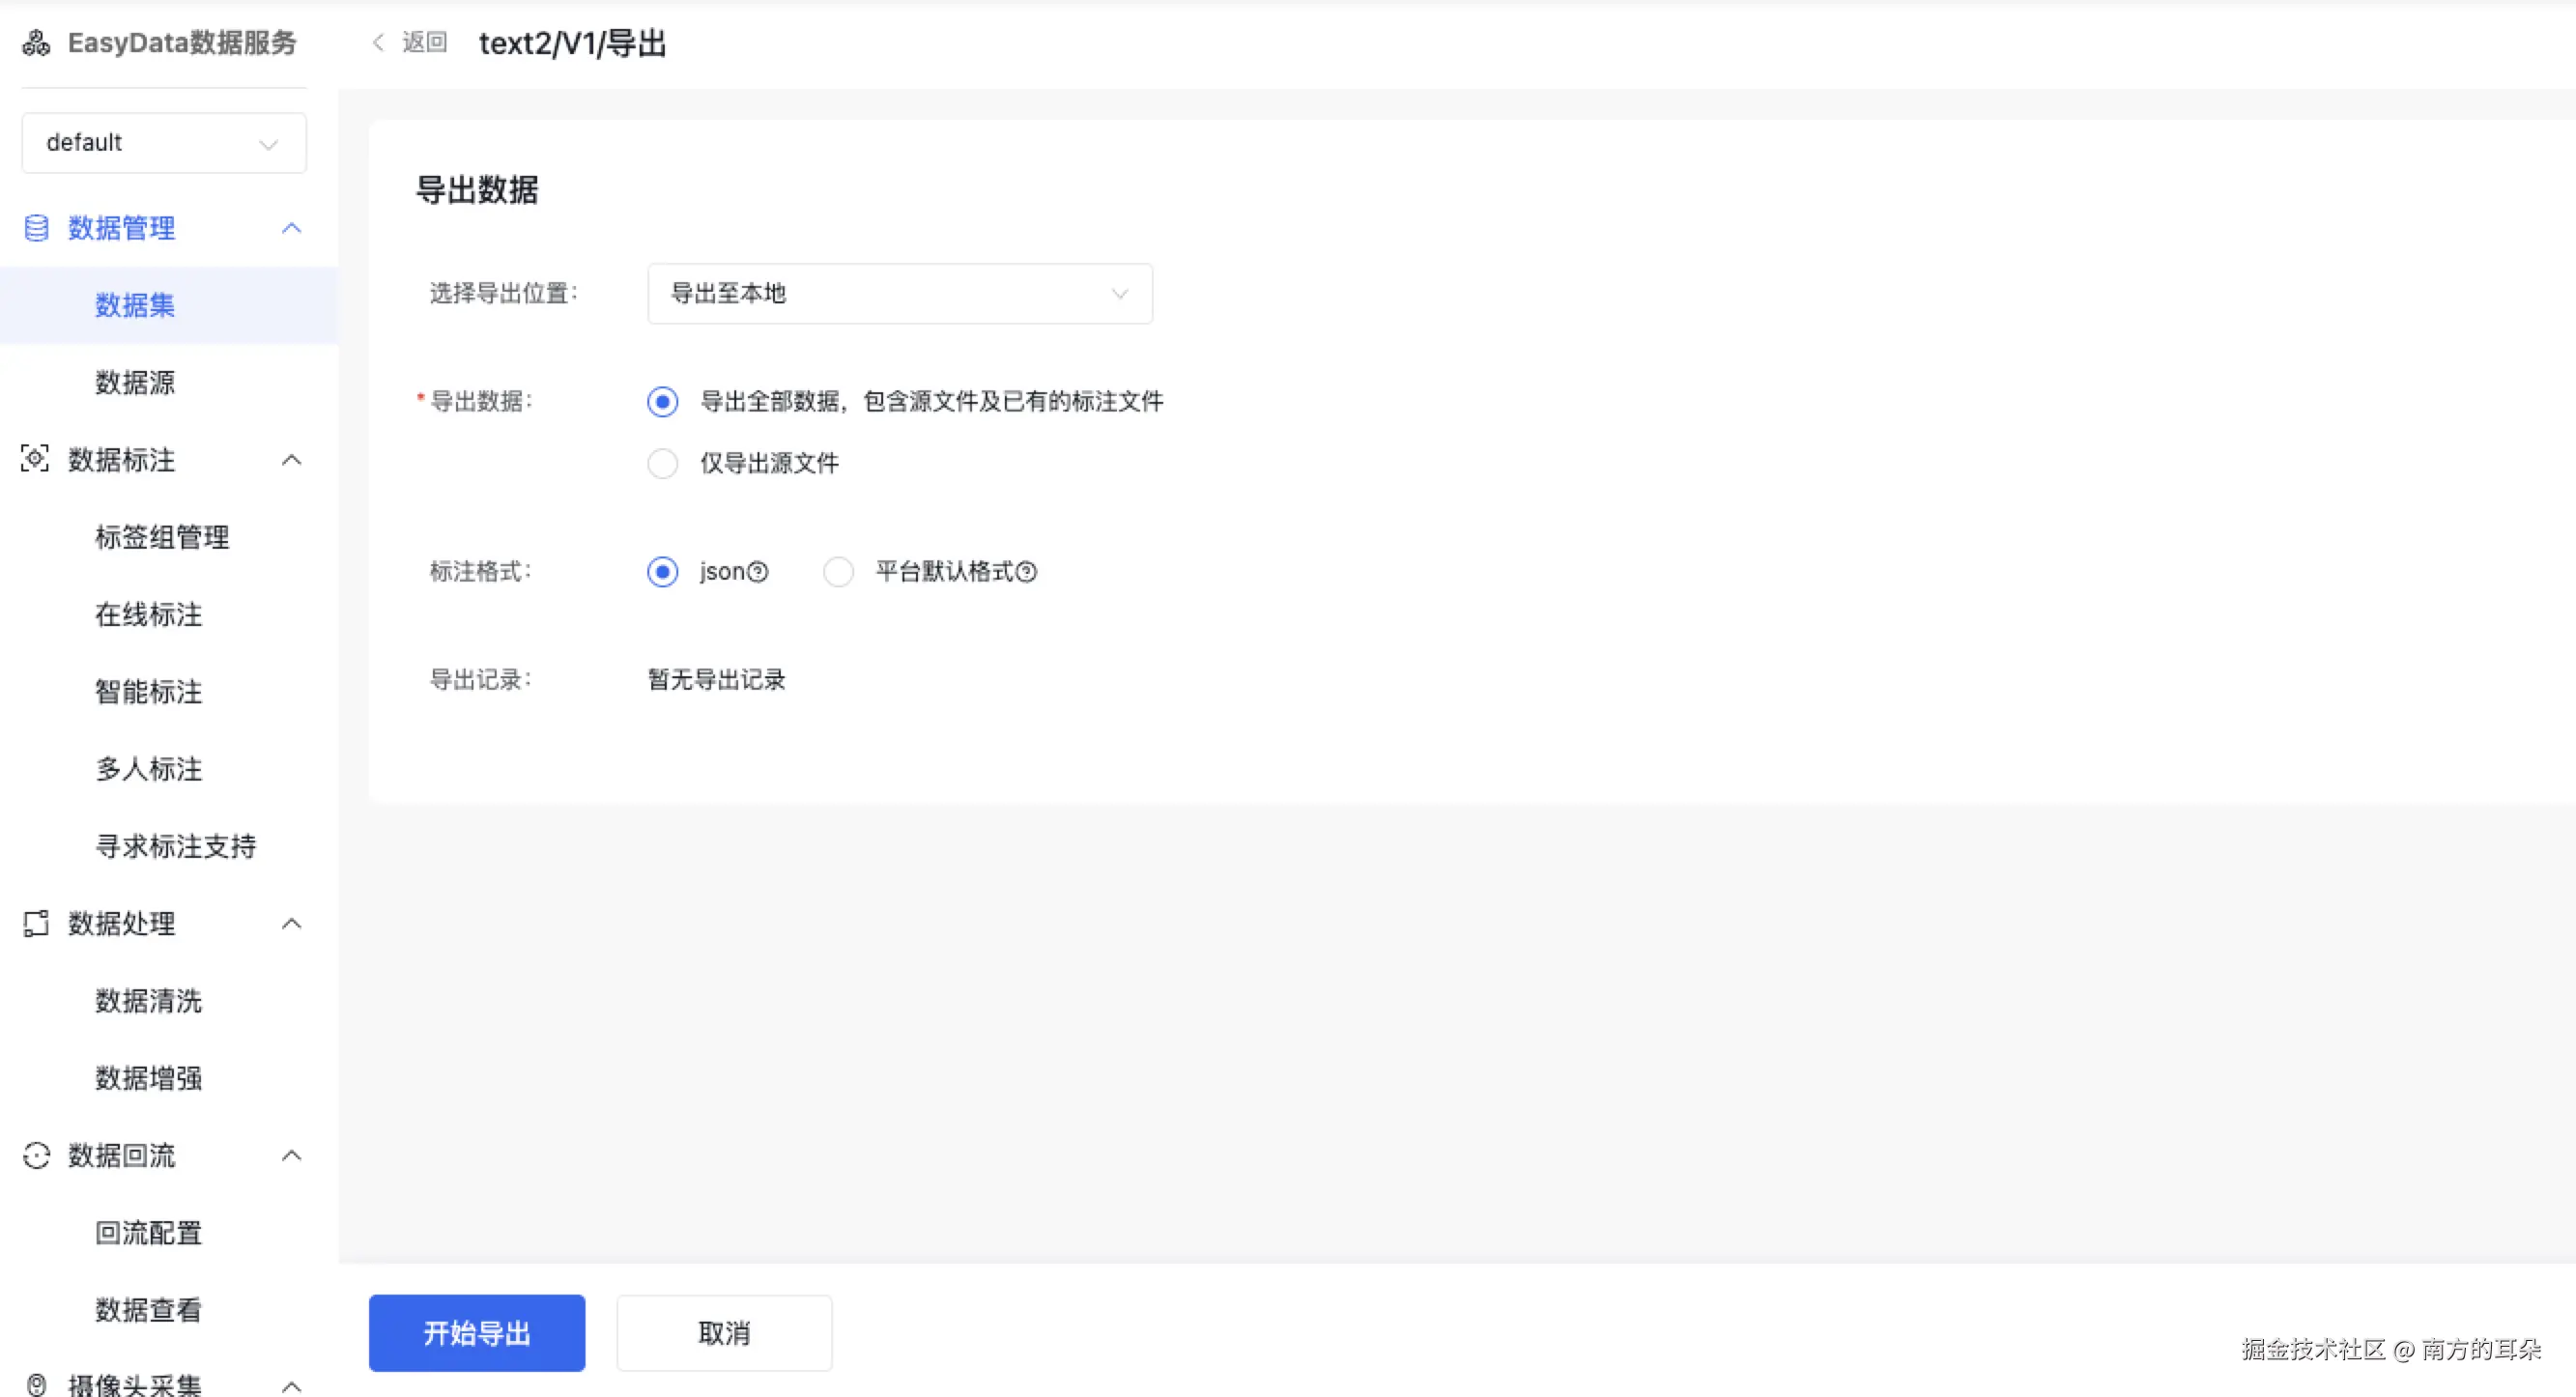This screenshot has width=2576, height=1397.
Task: Click the database icon beside 数据管理
Action: tap(36, 228)
